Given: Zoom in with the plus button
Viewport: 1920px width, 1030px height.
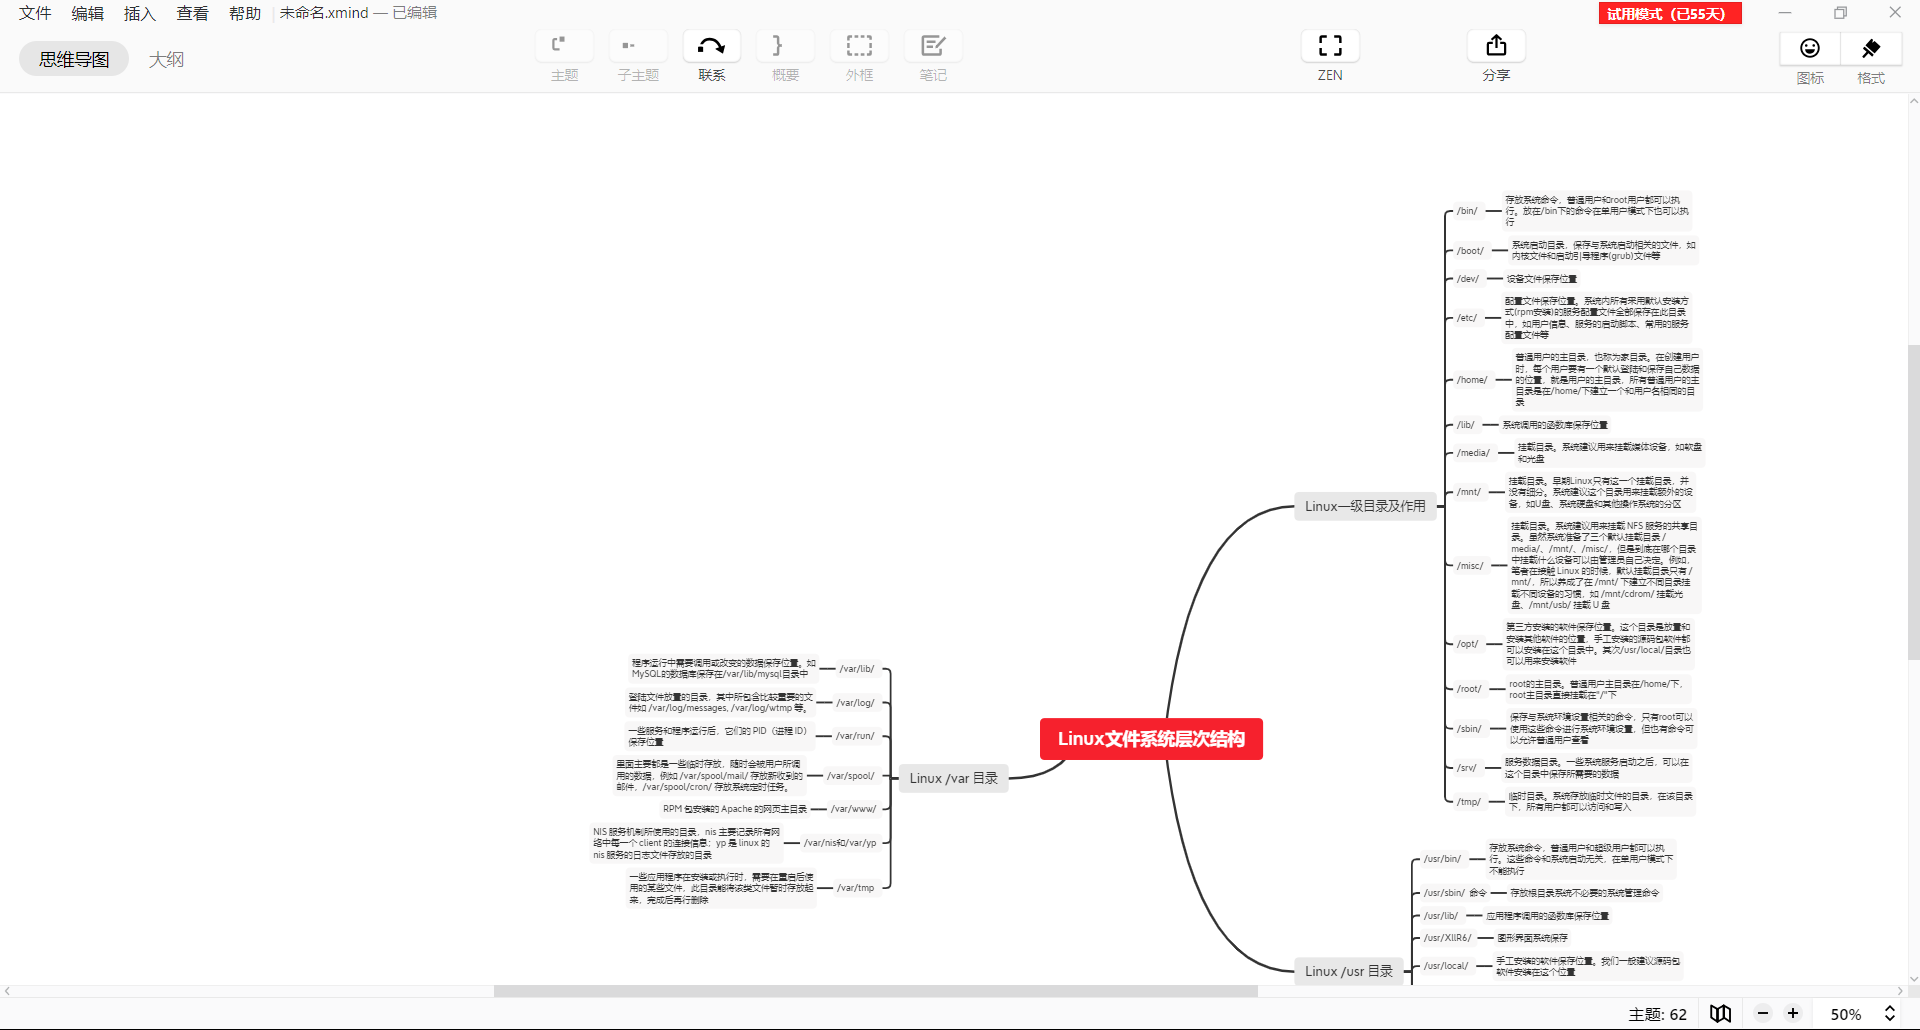Looking at the screenshot, I should tap(1793, 1013).
